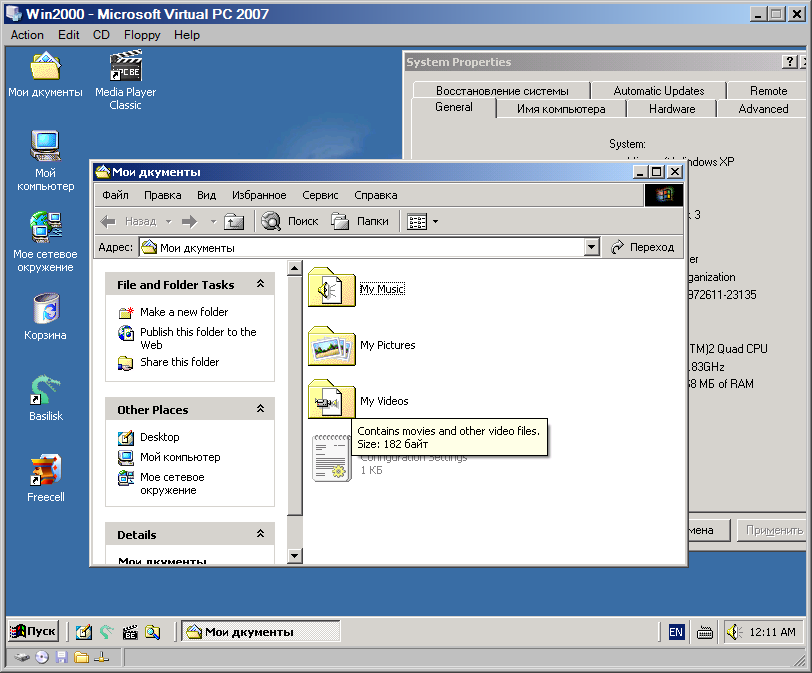Switch to Automatic Updates tab
This screenshot has width=812, height=673.
pos(659,91)
